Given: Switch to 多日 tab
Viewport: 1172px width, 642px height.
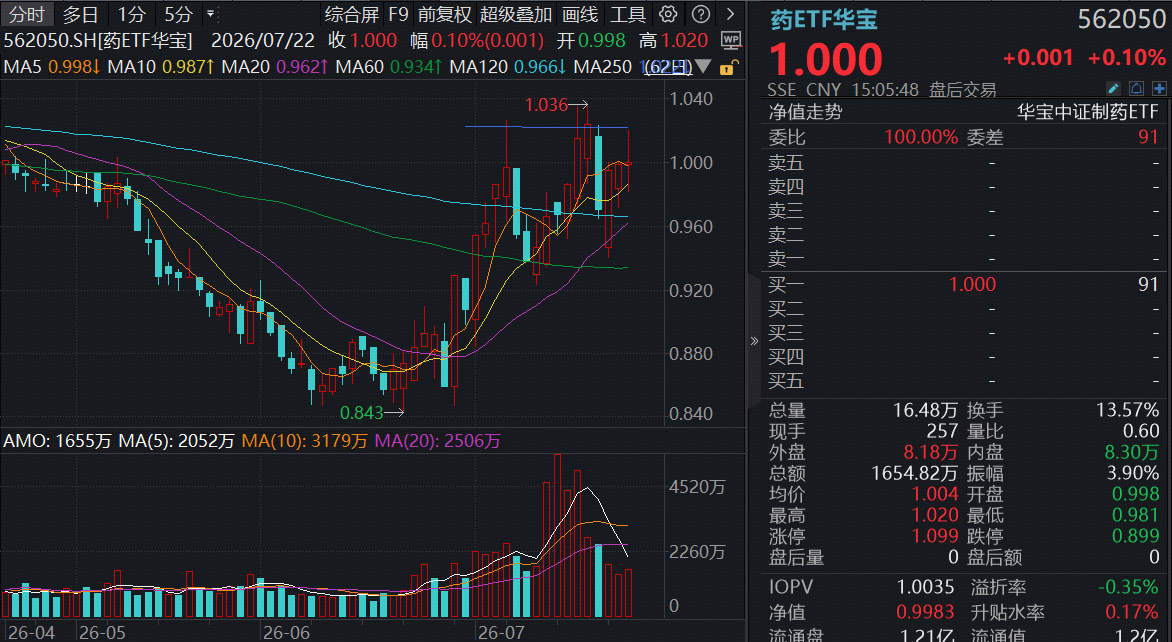Looking at the screenshot, I should 81,13.
